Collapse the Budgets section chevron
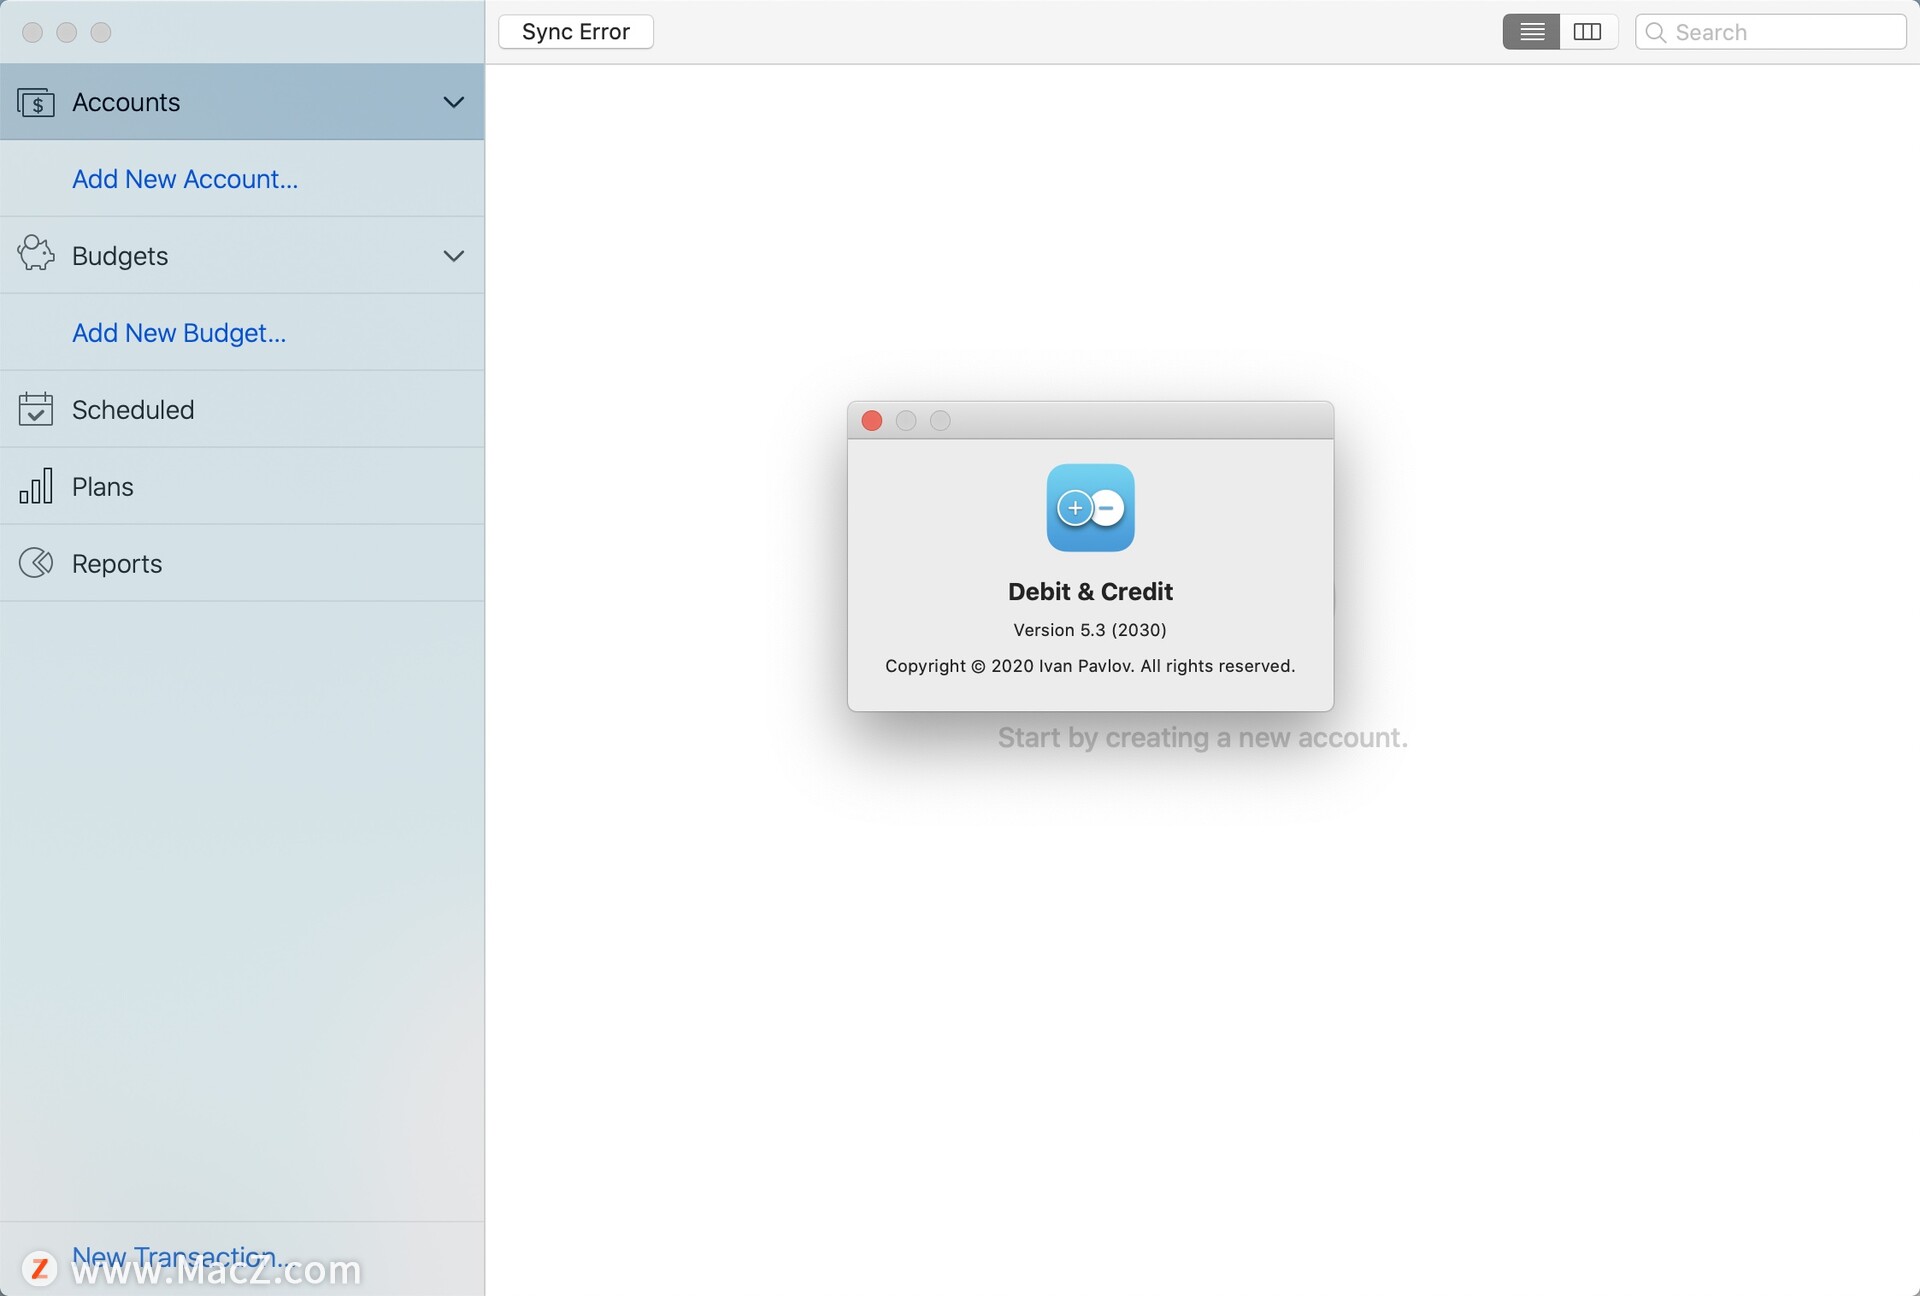This screenshot has height=1296, width=1920. click(x=453, y=256)
